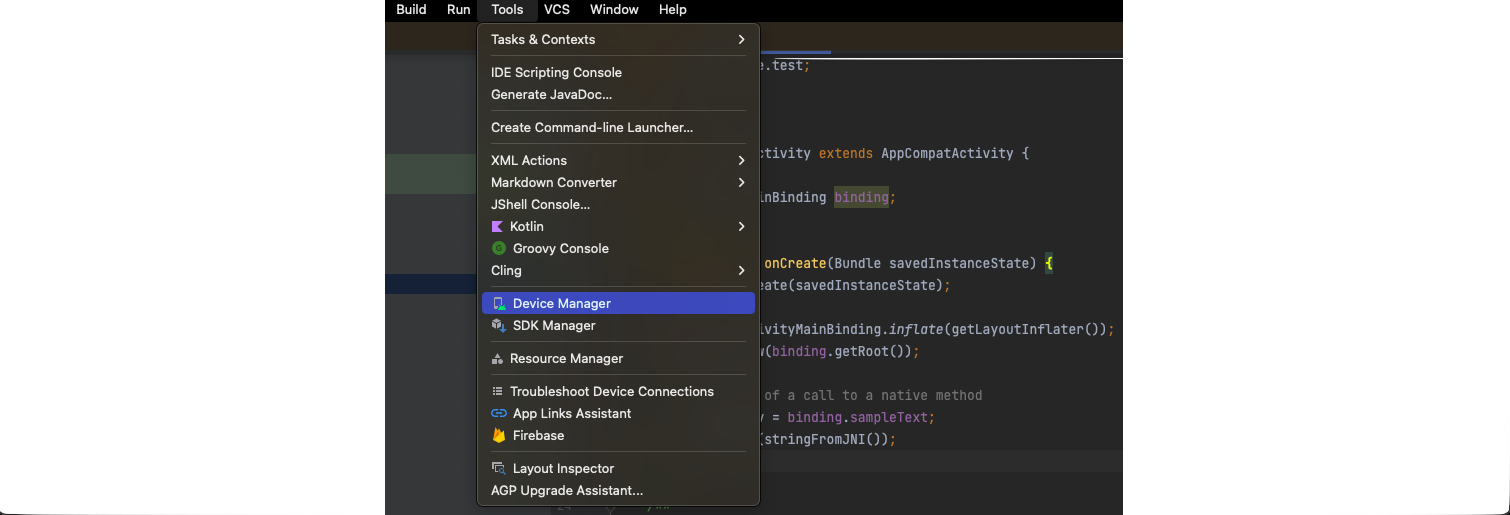Click the Kotlin logo icon
The image size is (1510, 515).
498,226
